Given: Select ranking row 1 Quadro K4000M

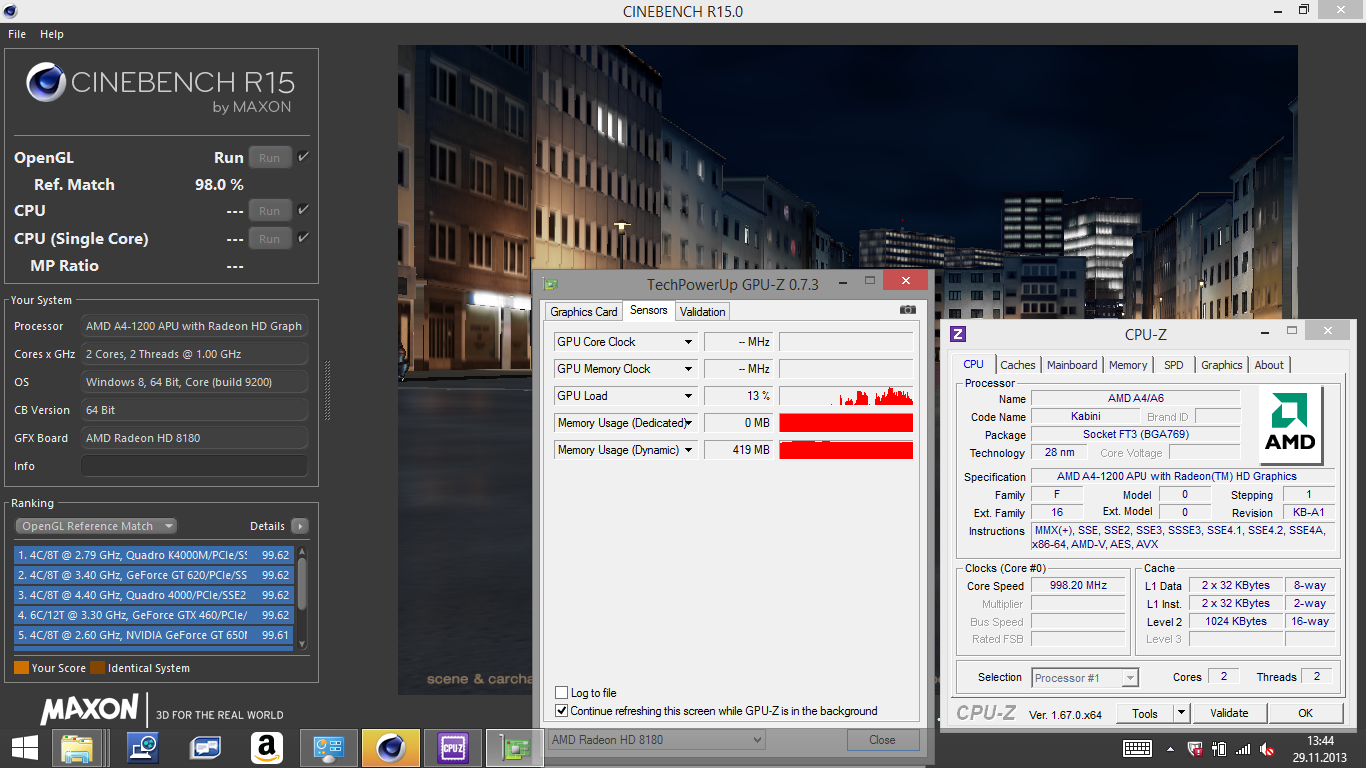Looking at the screenshot, I should [153, 554].
